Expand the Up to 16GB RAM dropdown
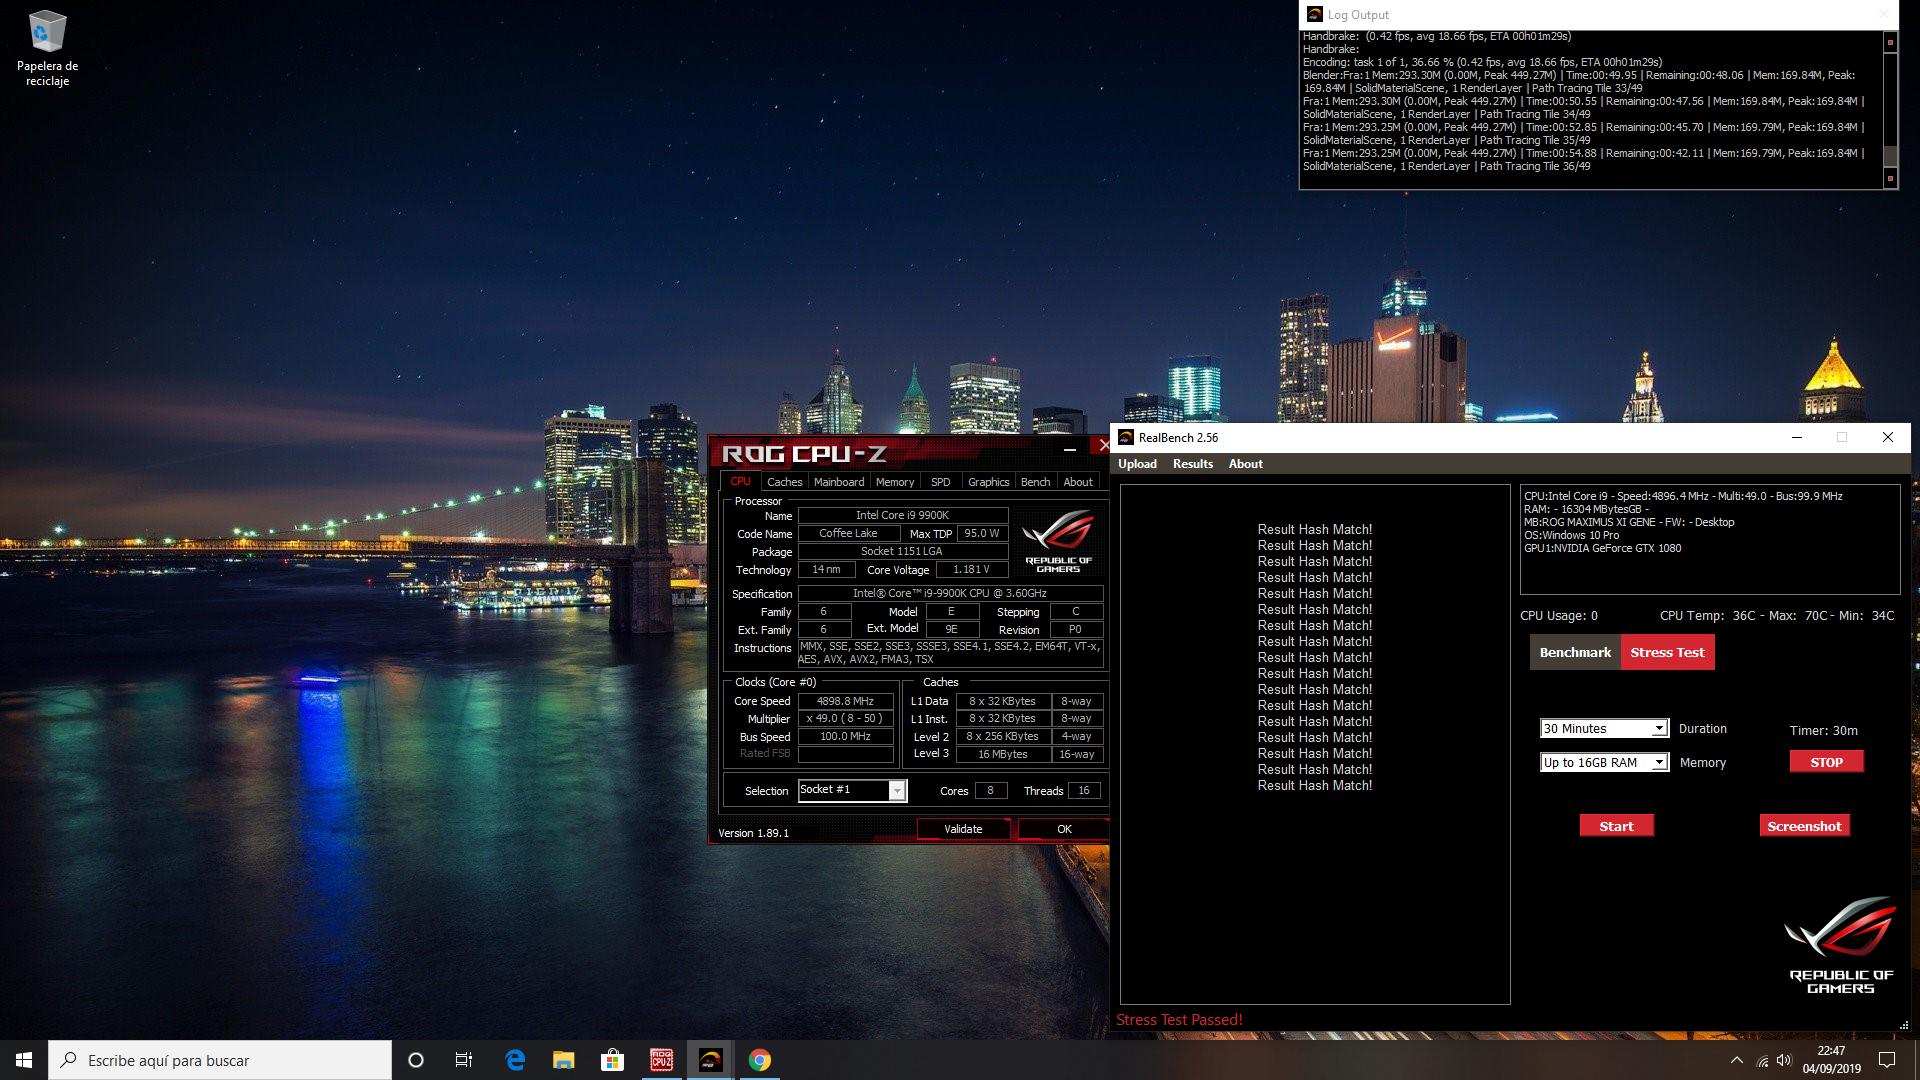The image size is (1920, 1080). click(1658, 763)
